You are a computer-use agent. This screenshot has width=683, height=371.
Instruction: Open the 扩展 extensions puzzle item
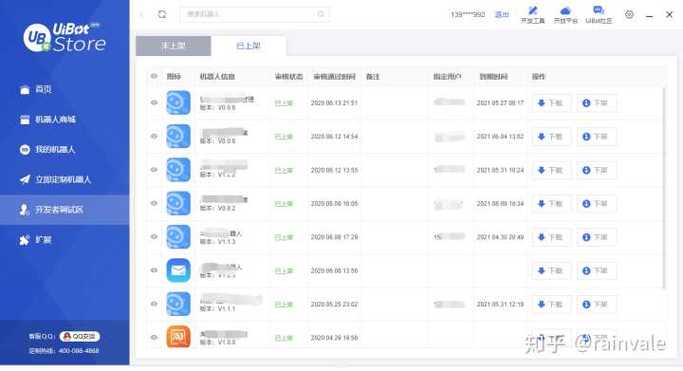click(x=36, y=240)
